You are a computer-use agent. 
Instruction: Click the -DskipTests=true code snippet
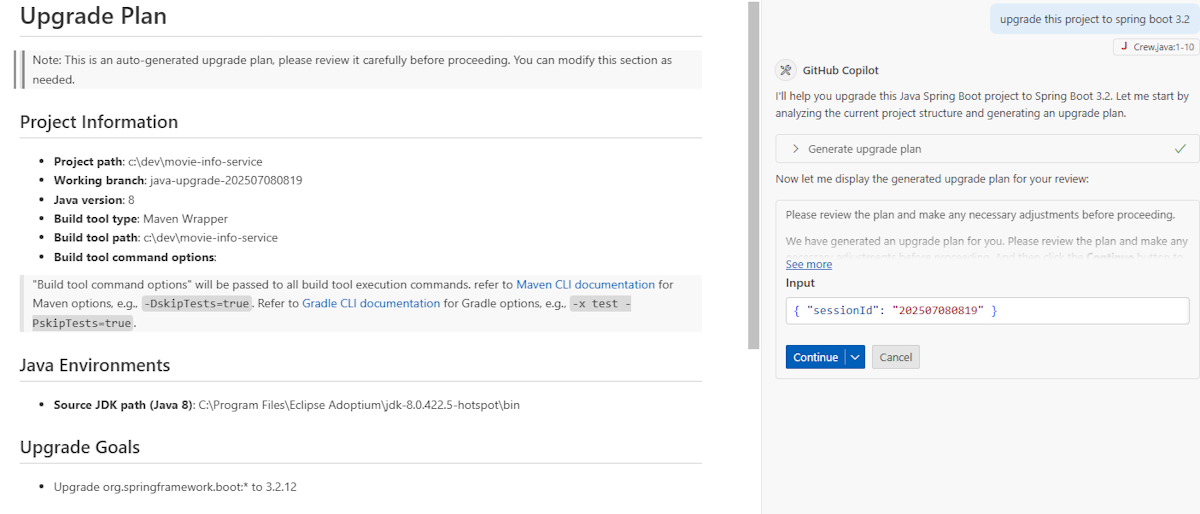[196, 304]
